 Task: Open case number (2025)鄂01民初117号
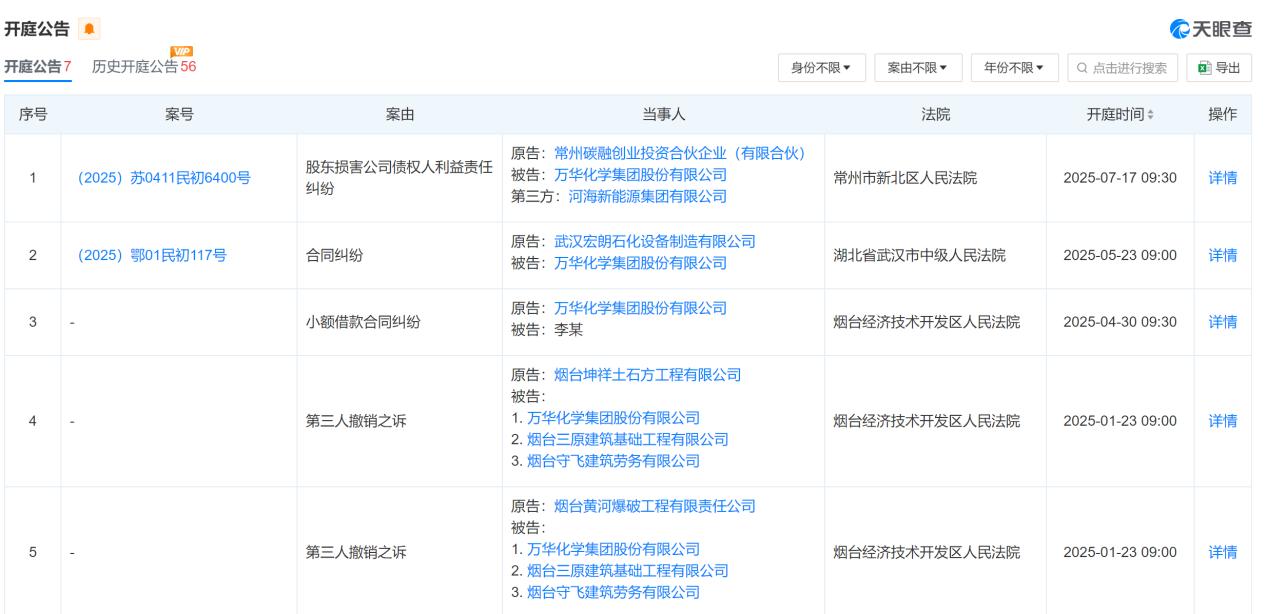click(x=152, y=255)
